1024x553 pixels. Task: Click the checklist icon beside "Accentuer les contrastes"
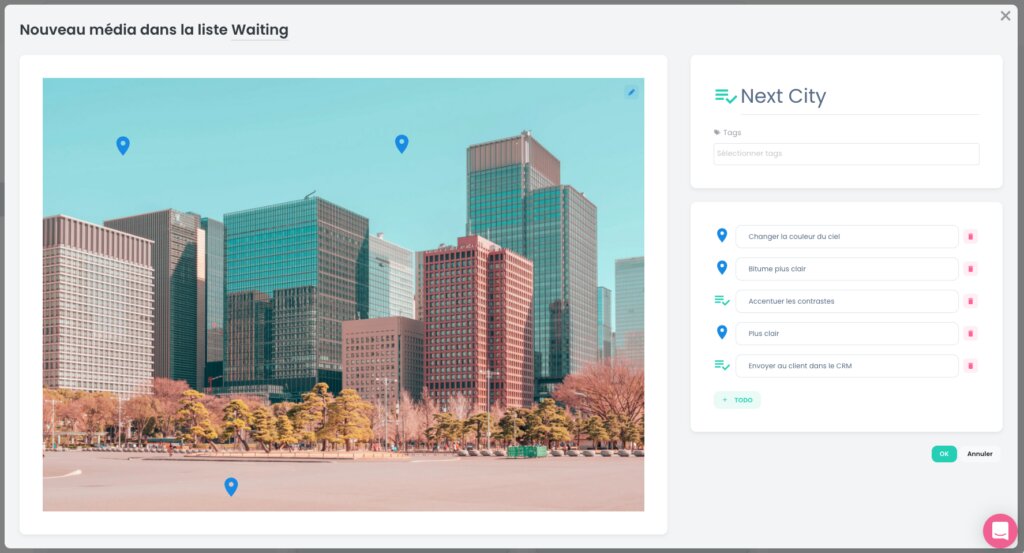(722, 300)
